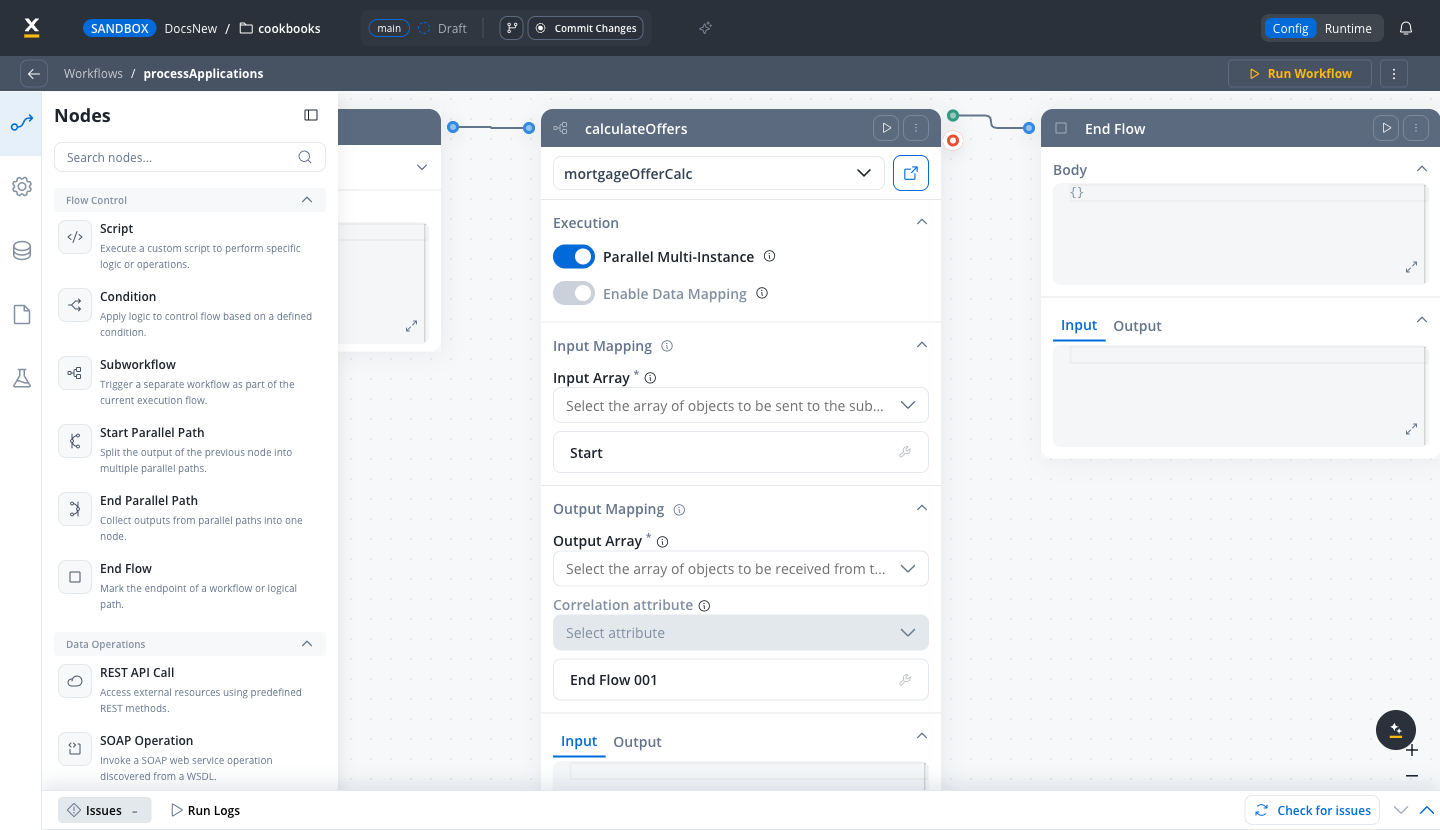The image size is (1440, 830).
Task: Click Check for issues button
Action: 1312,810
